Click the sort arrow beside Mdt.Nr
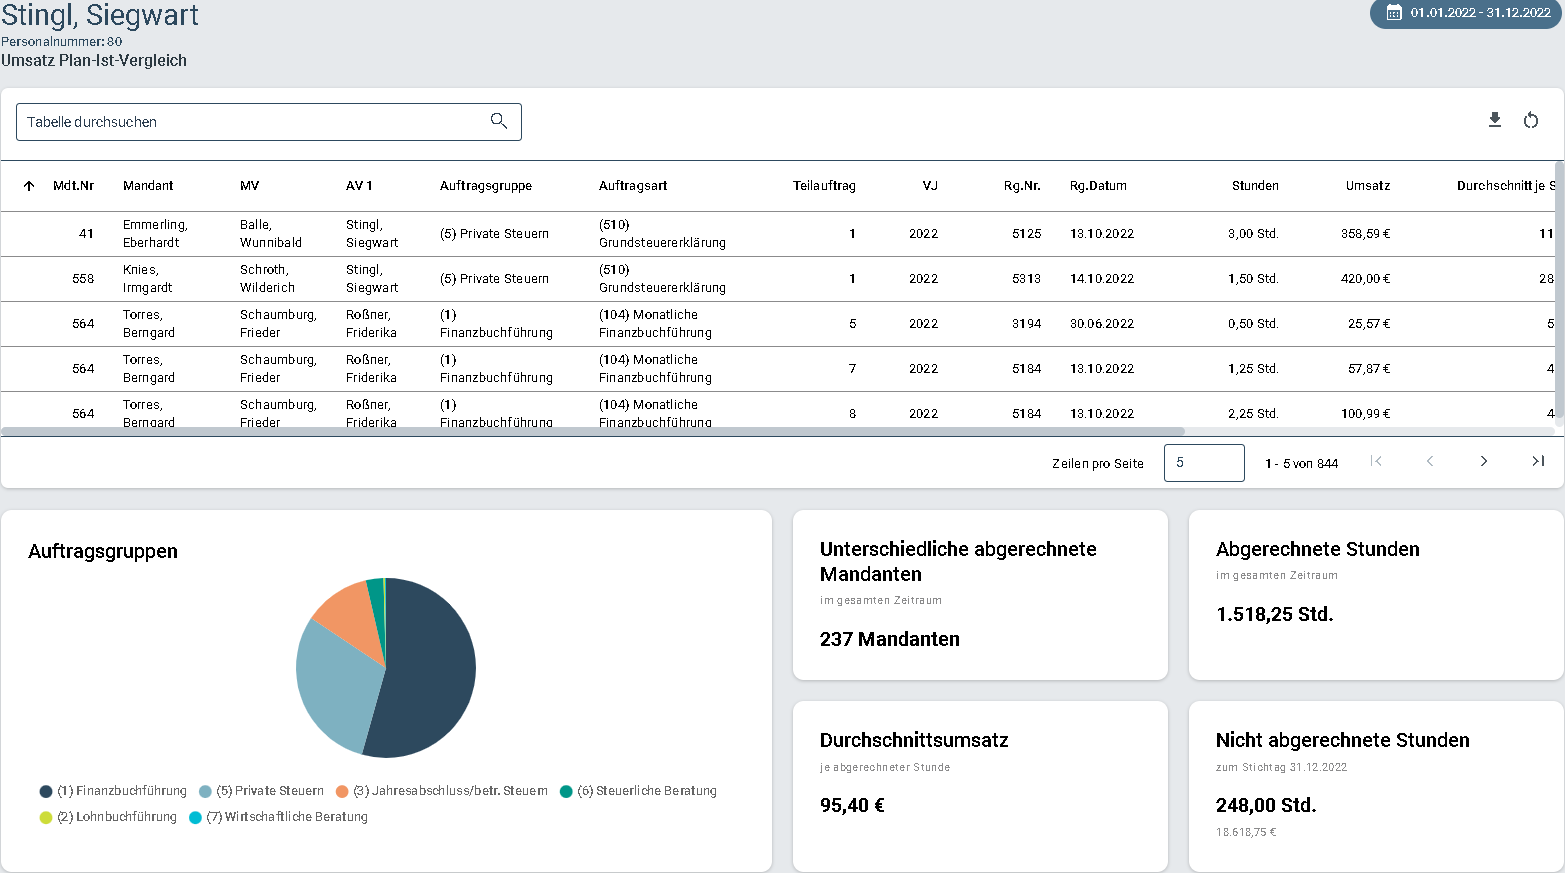The height and width of the screenshot is (873, 1565). pyautogui.click(x=29, y=186)
